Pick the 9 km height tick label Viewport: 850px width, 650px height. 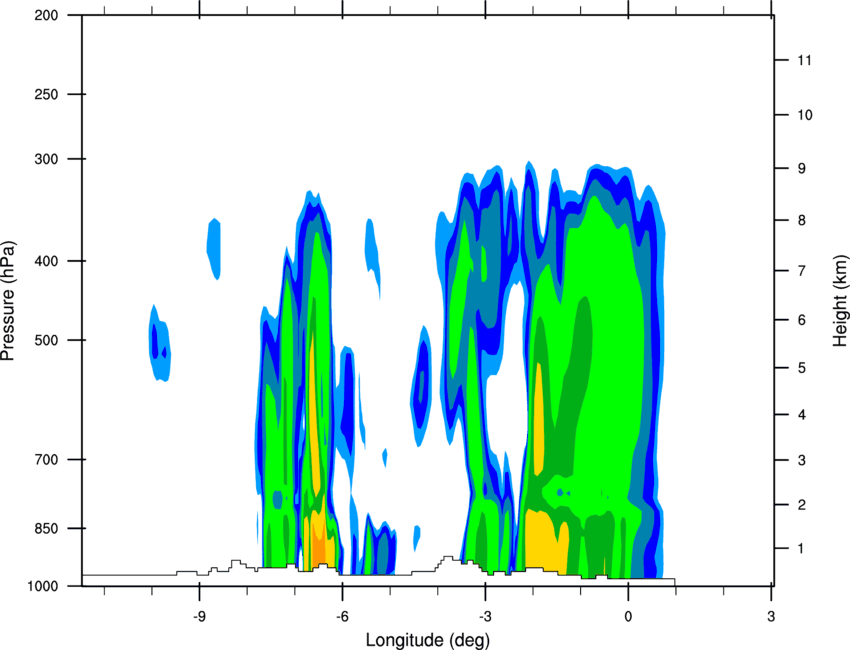pyautogui.click(x=802, y=169)
